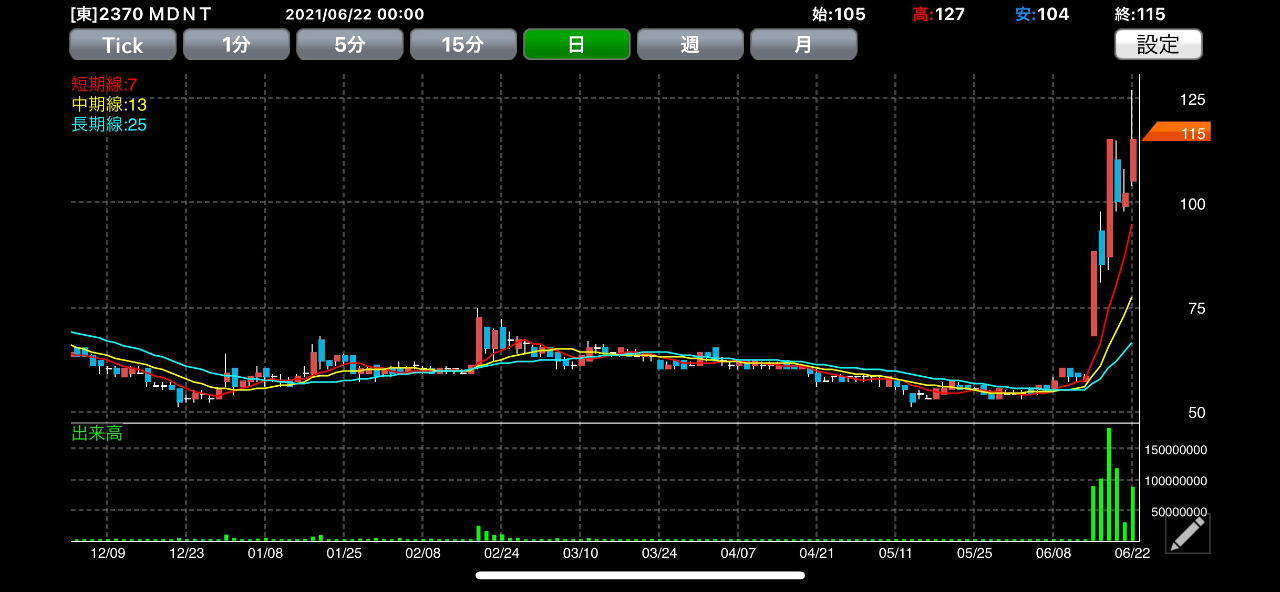Image resolution: width=1280 pixels, height=592 pixels.
Task: Tap the 100 price axis label
Action: [1192, 204]
